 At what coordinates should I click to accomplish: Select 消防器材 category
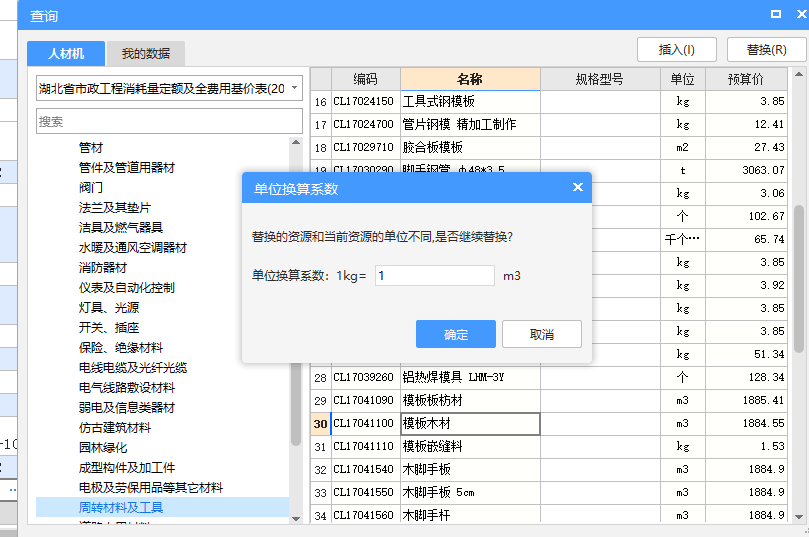[x=103, y=268]
